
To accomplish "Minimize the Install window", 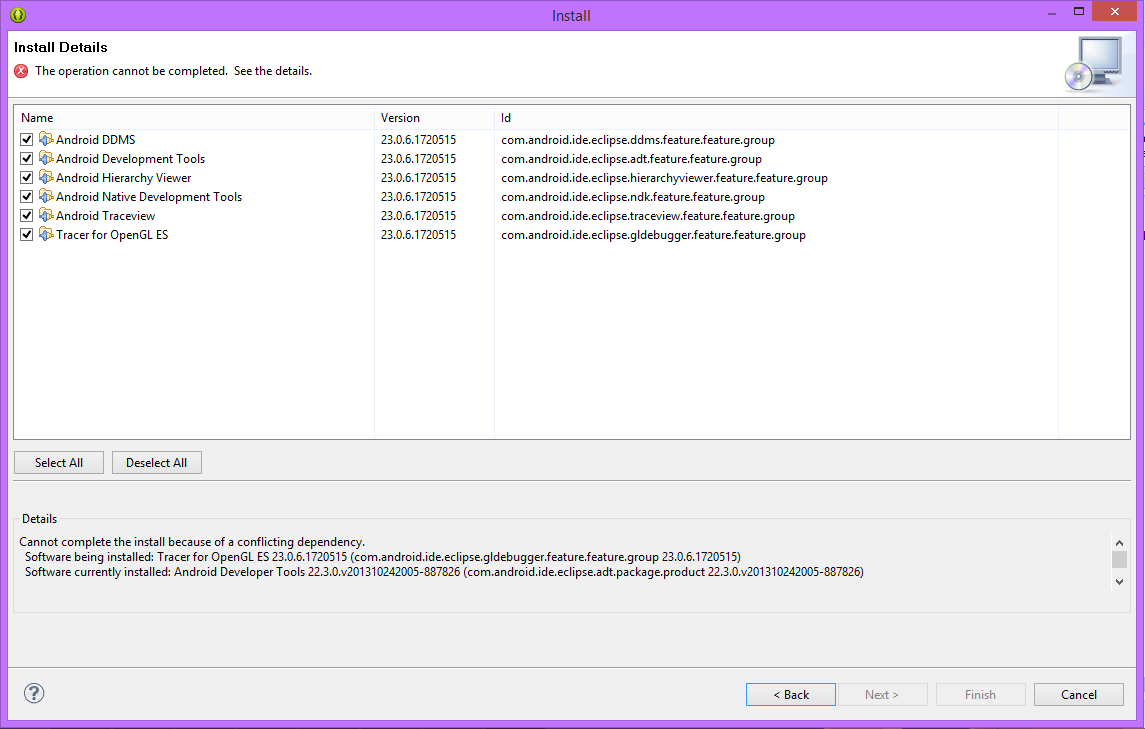I will point(1052,13).
